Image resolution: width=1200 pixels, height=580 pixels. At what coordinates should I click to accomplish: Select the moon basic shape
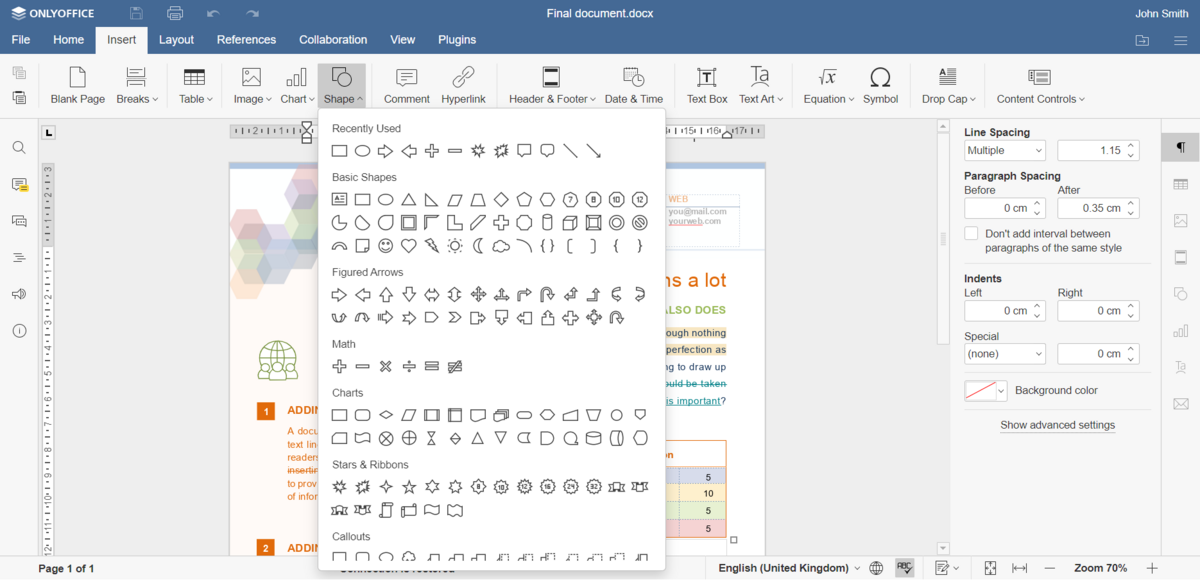click(x=478, y=246)
